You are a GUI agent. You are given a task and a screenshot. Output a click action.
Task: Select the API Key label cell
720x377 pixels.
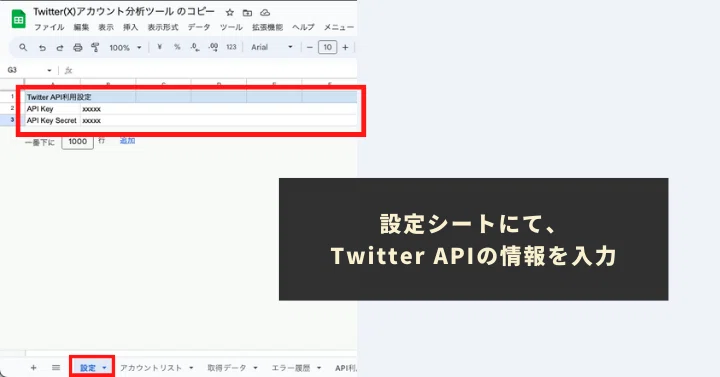coord(53,109)
